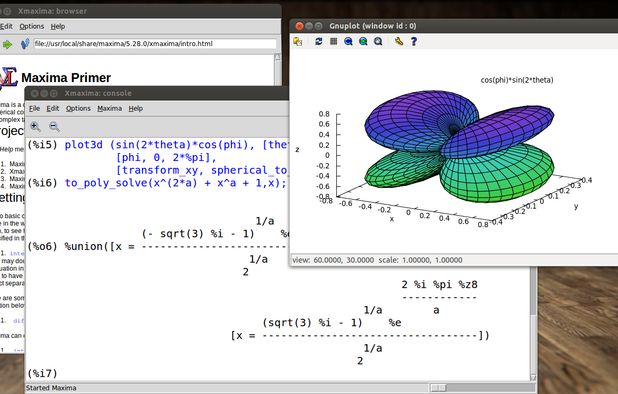Click the (%i6) to_poly_solve command line
Image resolution: width=618 pixels, height=394 pixels.
click(157, 183)
